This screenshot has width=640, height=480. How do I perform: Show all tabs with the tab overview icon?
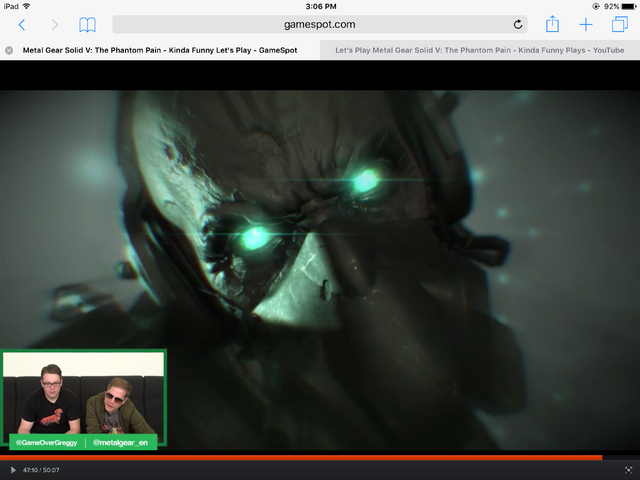(620, 24)
